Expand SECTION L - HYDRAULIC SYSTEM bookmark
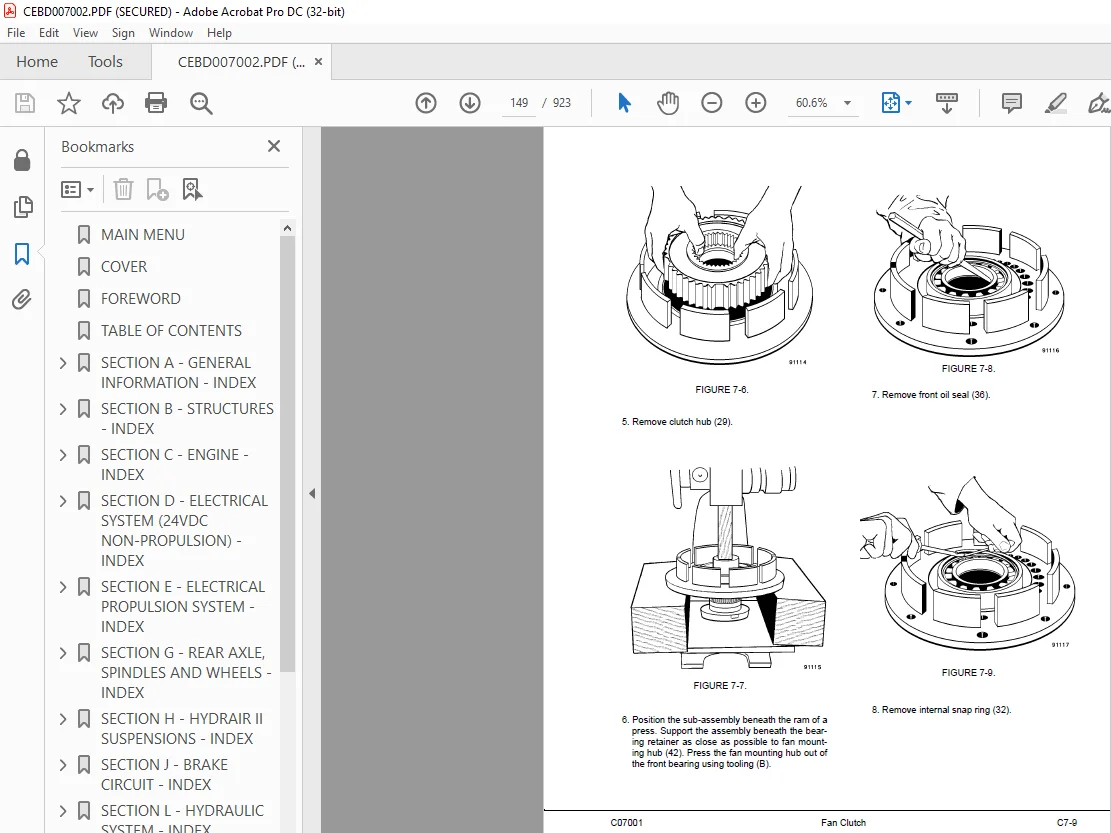This screenshot has width=1111, height=833. (x=63, y=811)
